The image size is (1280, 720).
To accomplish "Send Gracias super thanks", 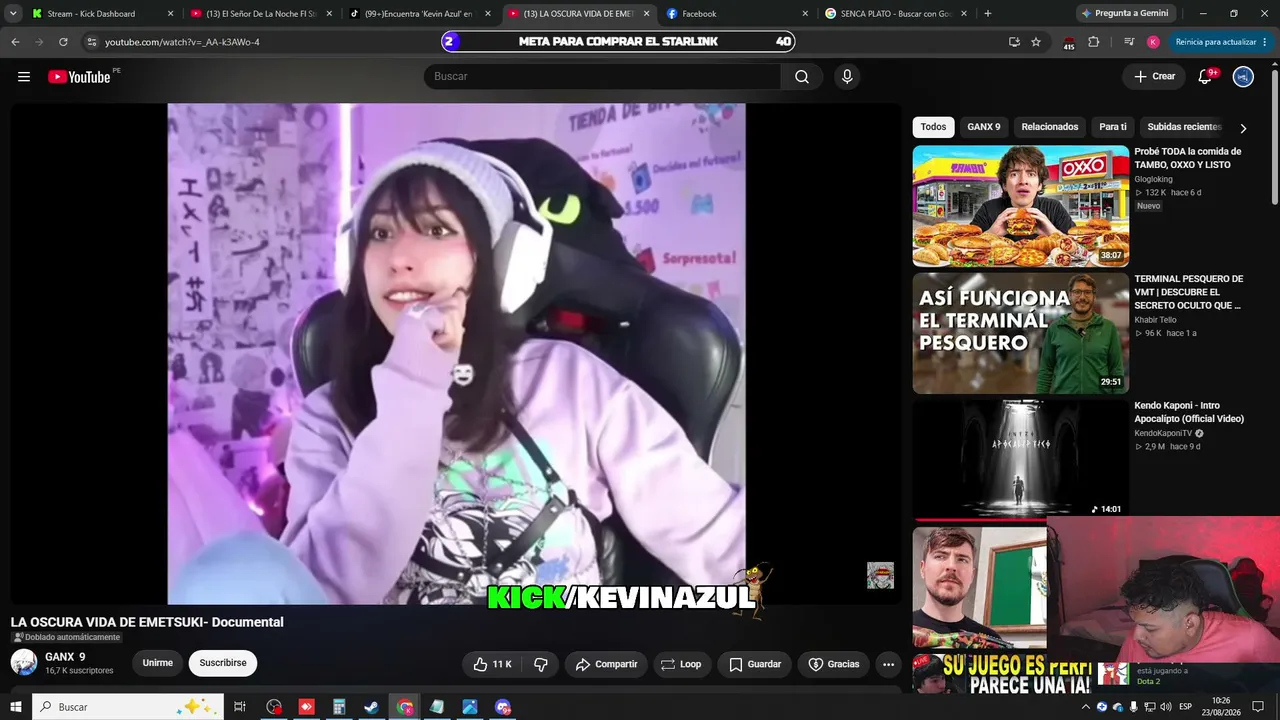I will tap(833, 664).
